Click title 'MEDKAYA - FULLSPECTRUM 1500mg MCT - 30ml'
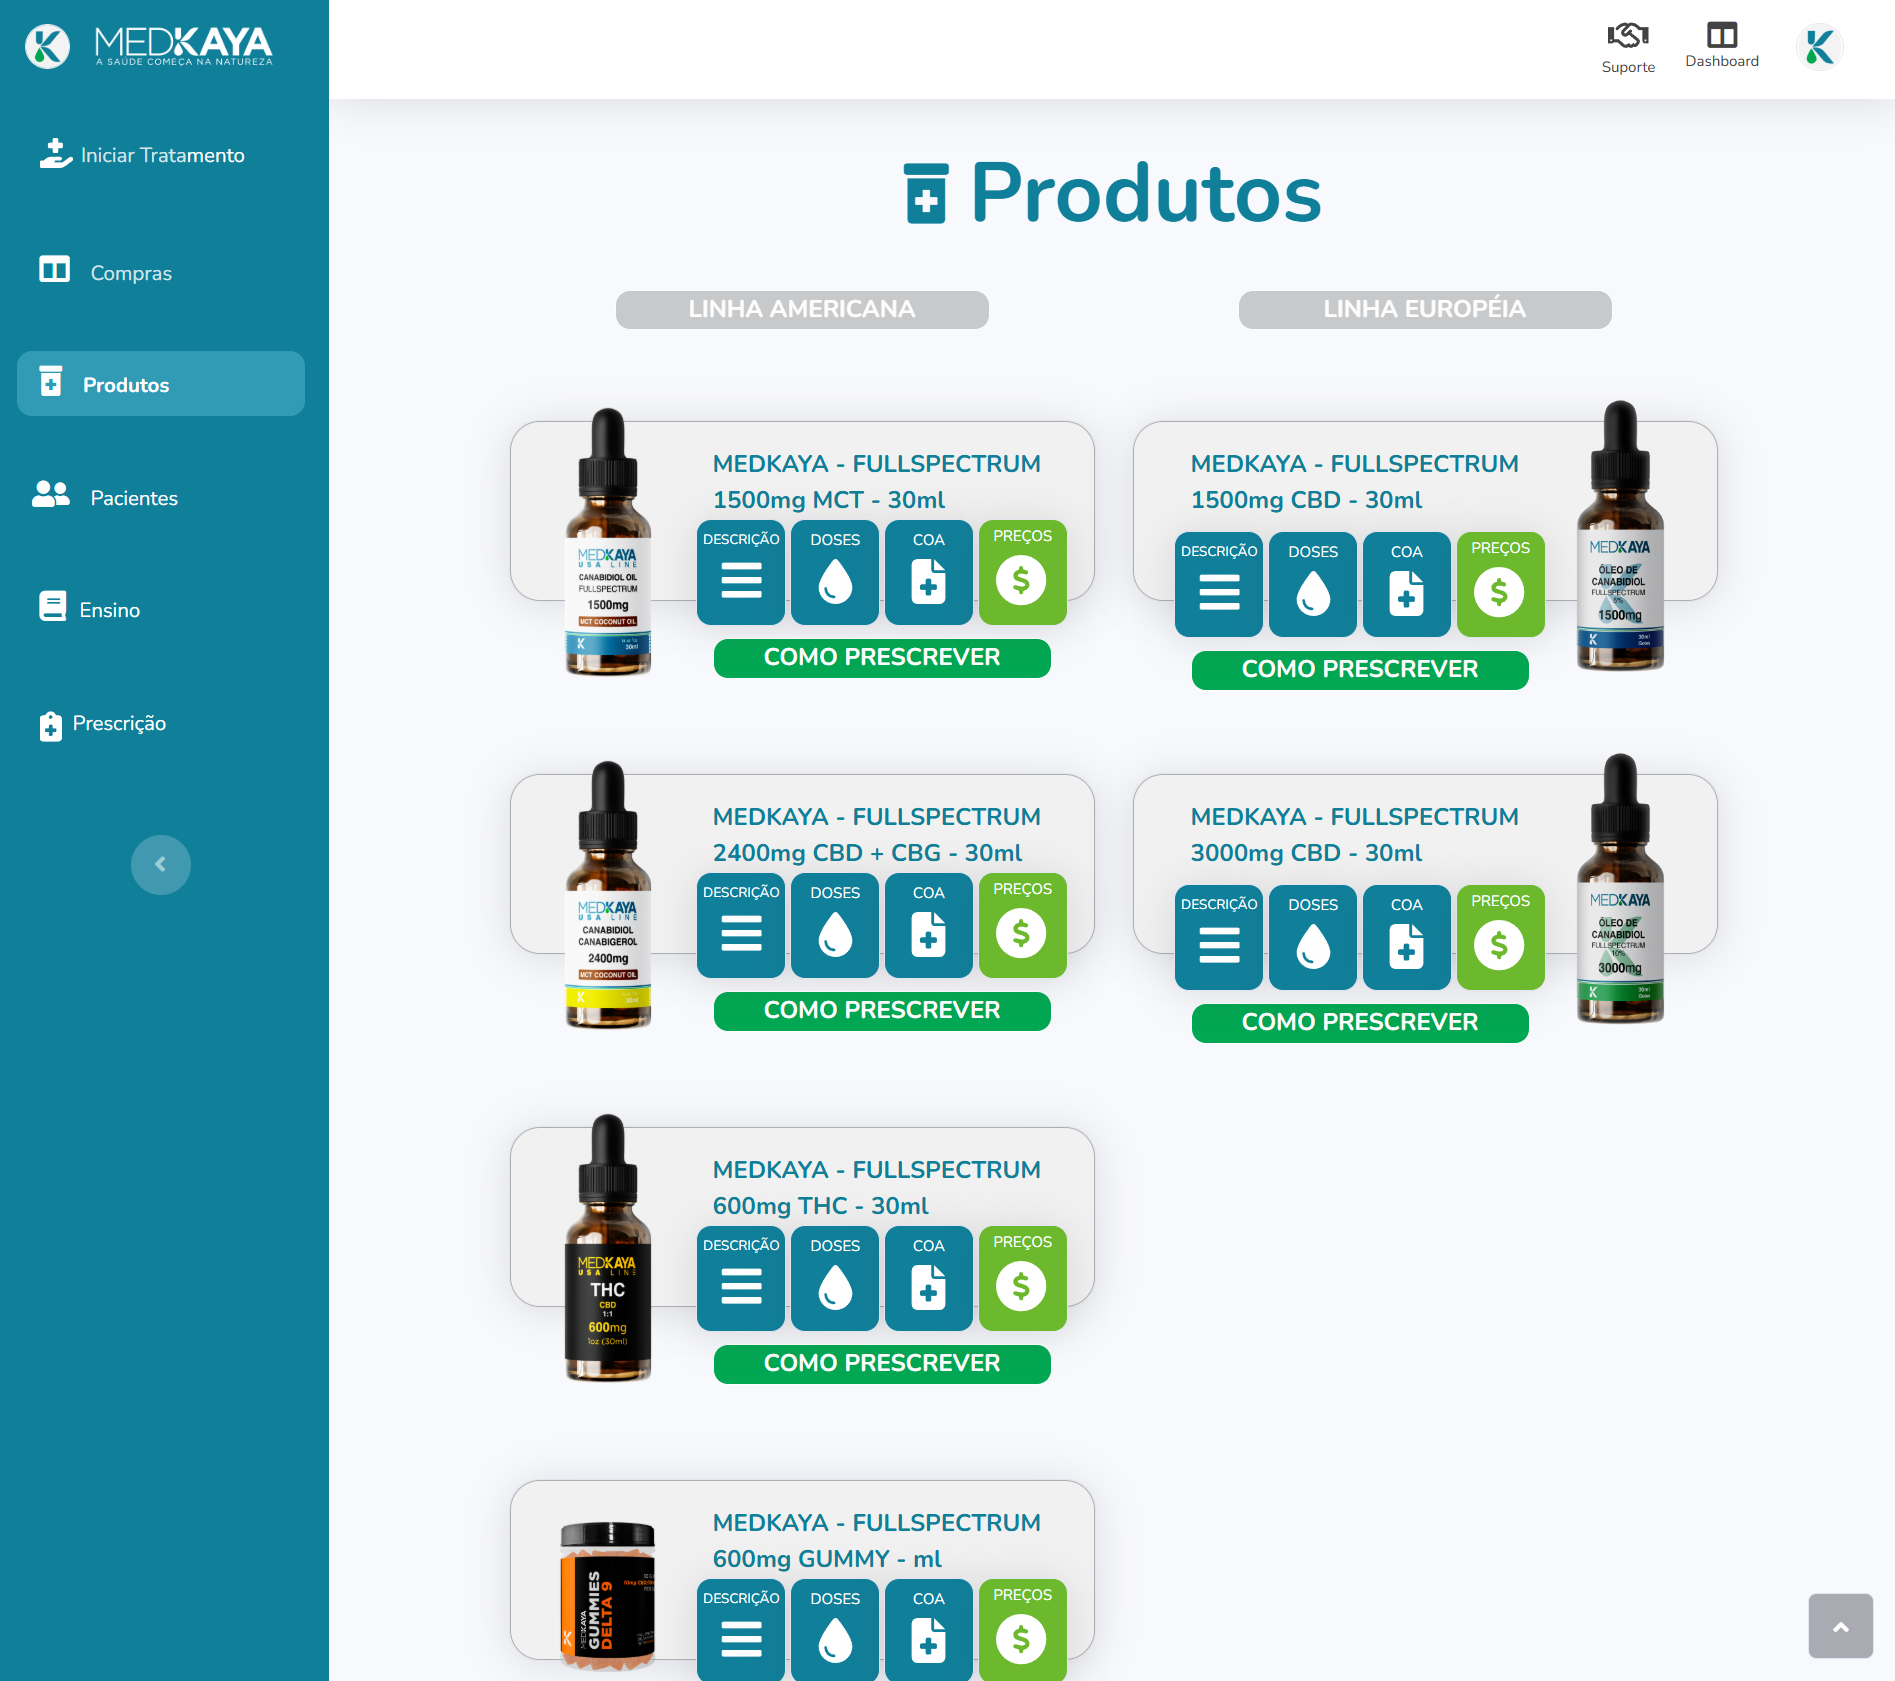Viewport: 1895px width, 1681px height. coord(877,482)
